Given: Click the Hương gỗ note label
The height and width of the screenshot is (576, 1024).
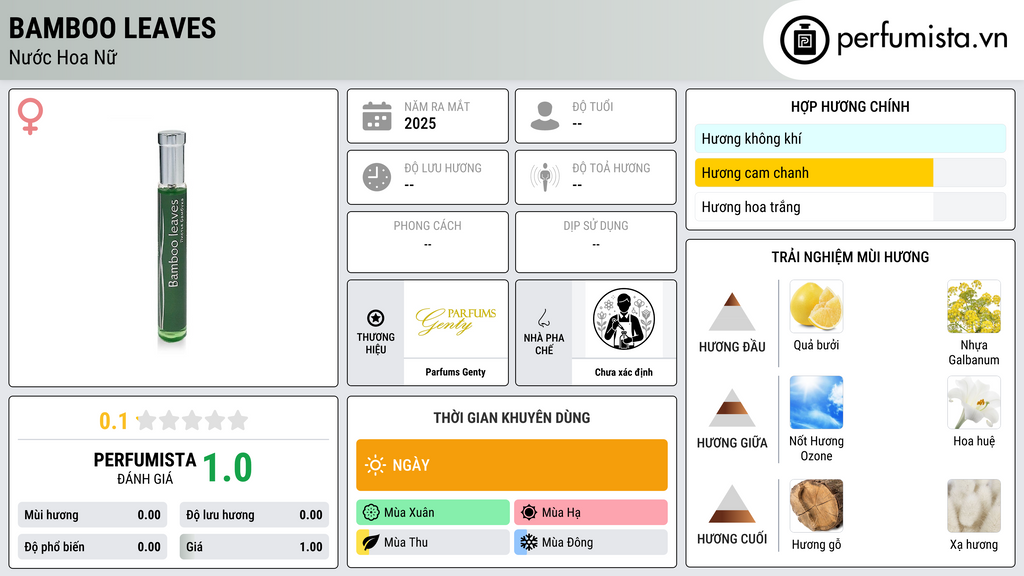Looking at the screenshot, I should (x=816, y=545).
